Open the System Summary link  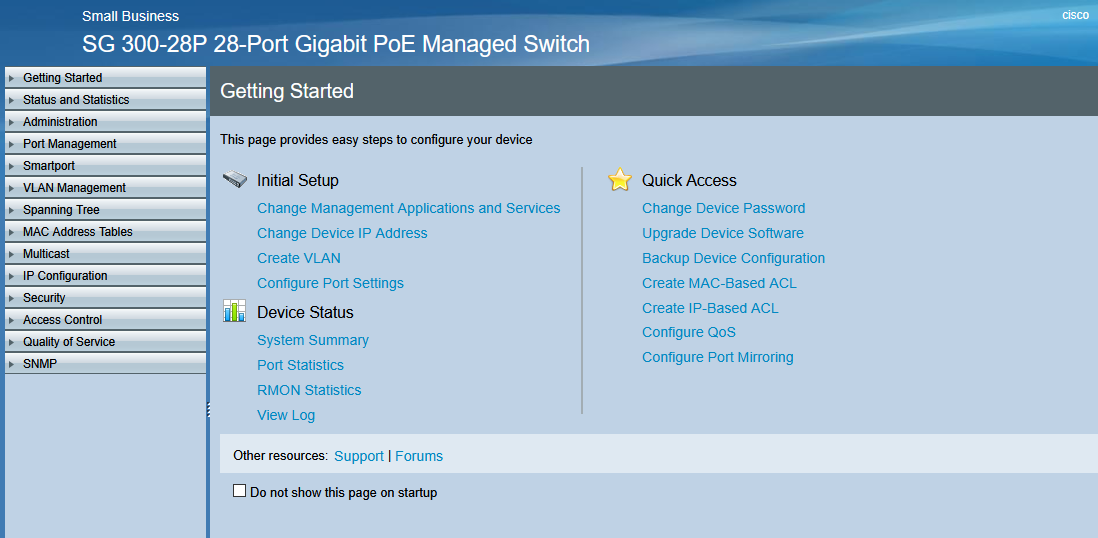[312, 340]
